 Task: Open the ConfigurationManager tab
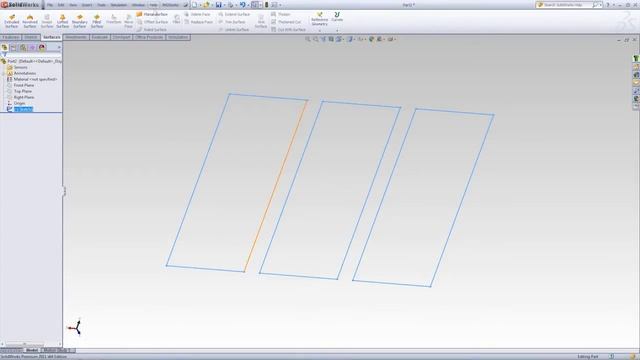[23, 47]
